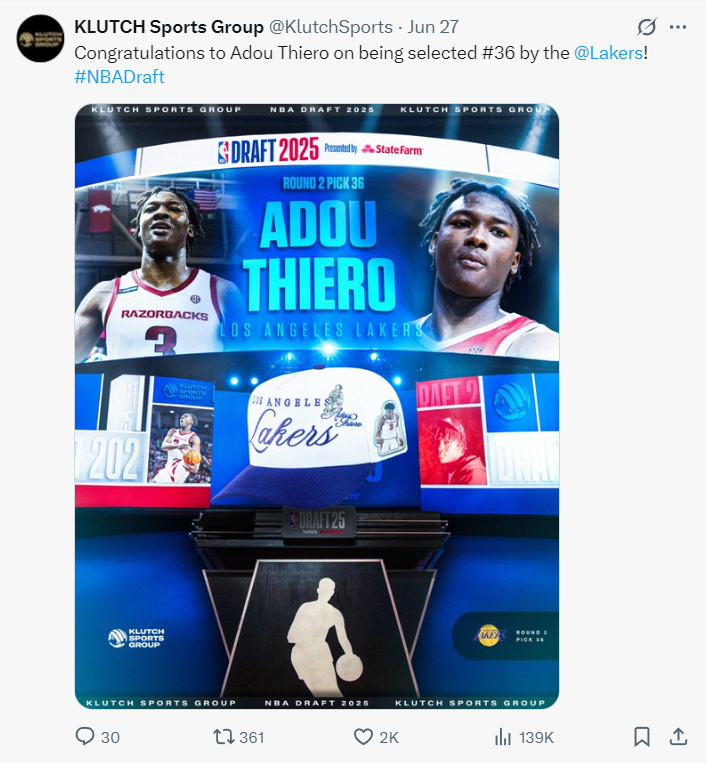Click the 139K views count

point(536,737)
